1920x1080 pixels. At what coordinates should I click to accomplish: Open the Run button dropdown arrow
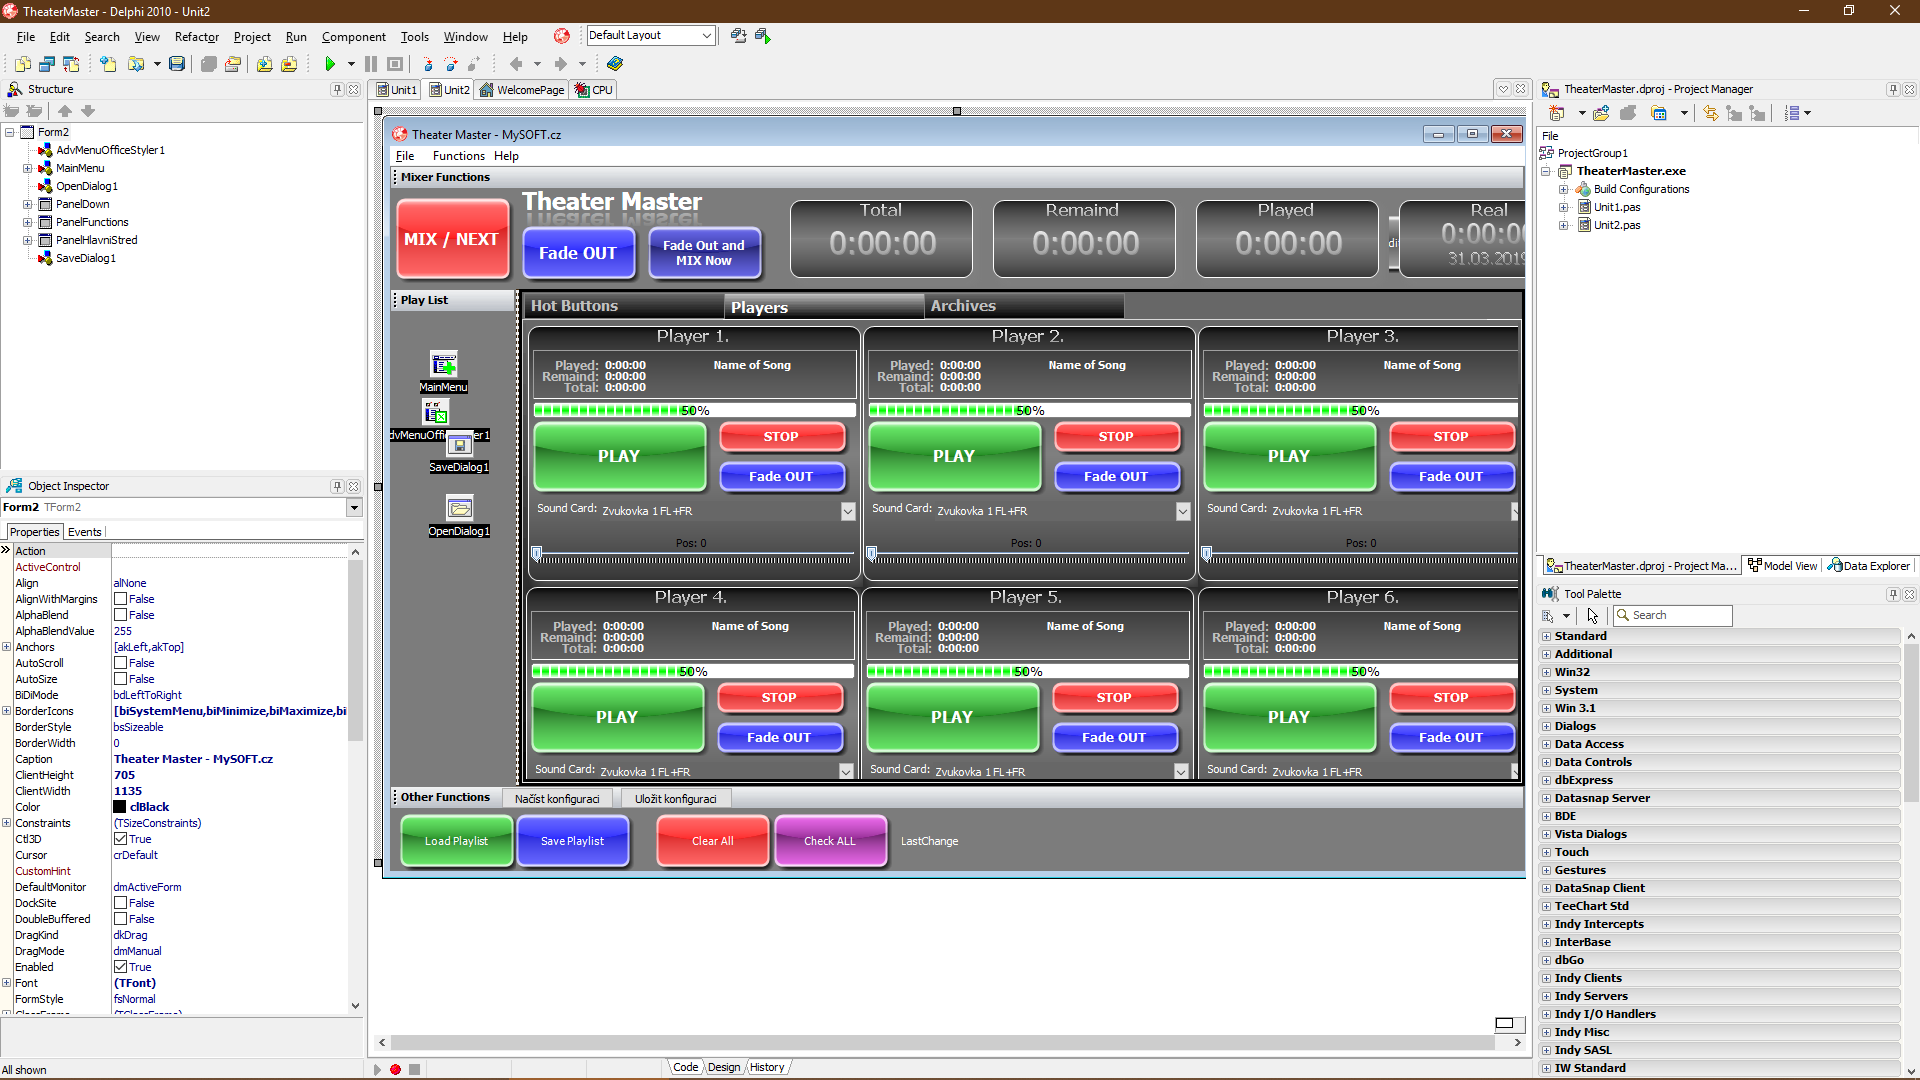[351, 64]
